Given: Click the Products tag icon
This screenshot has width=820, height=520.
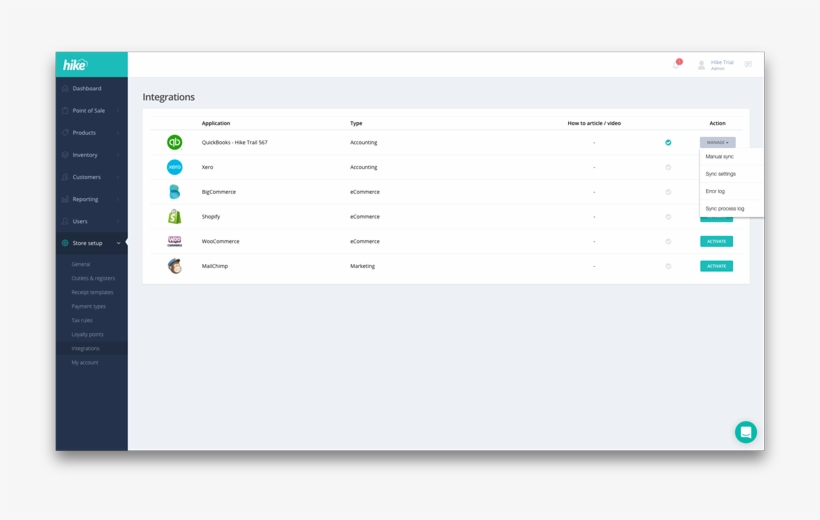Looking at the screenshot, I should click(x=65, y=132).
